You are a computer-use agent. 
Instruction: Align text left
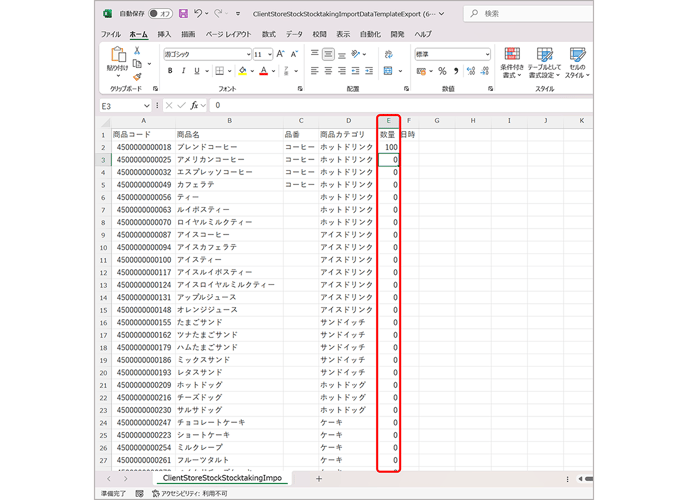[315, 71]
